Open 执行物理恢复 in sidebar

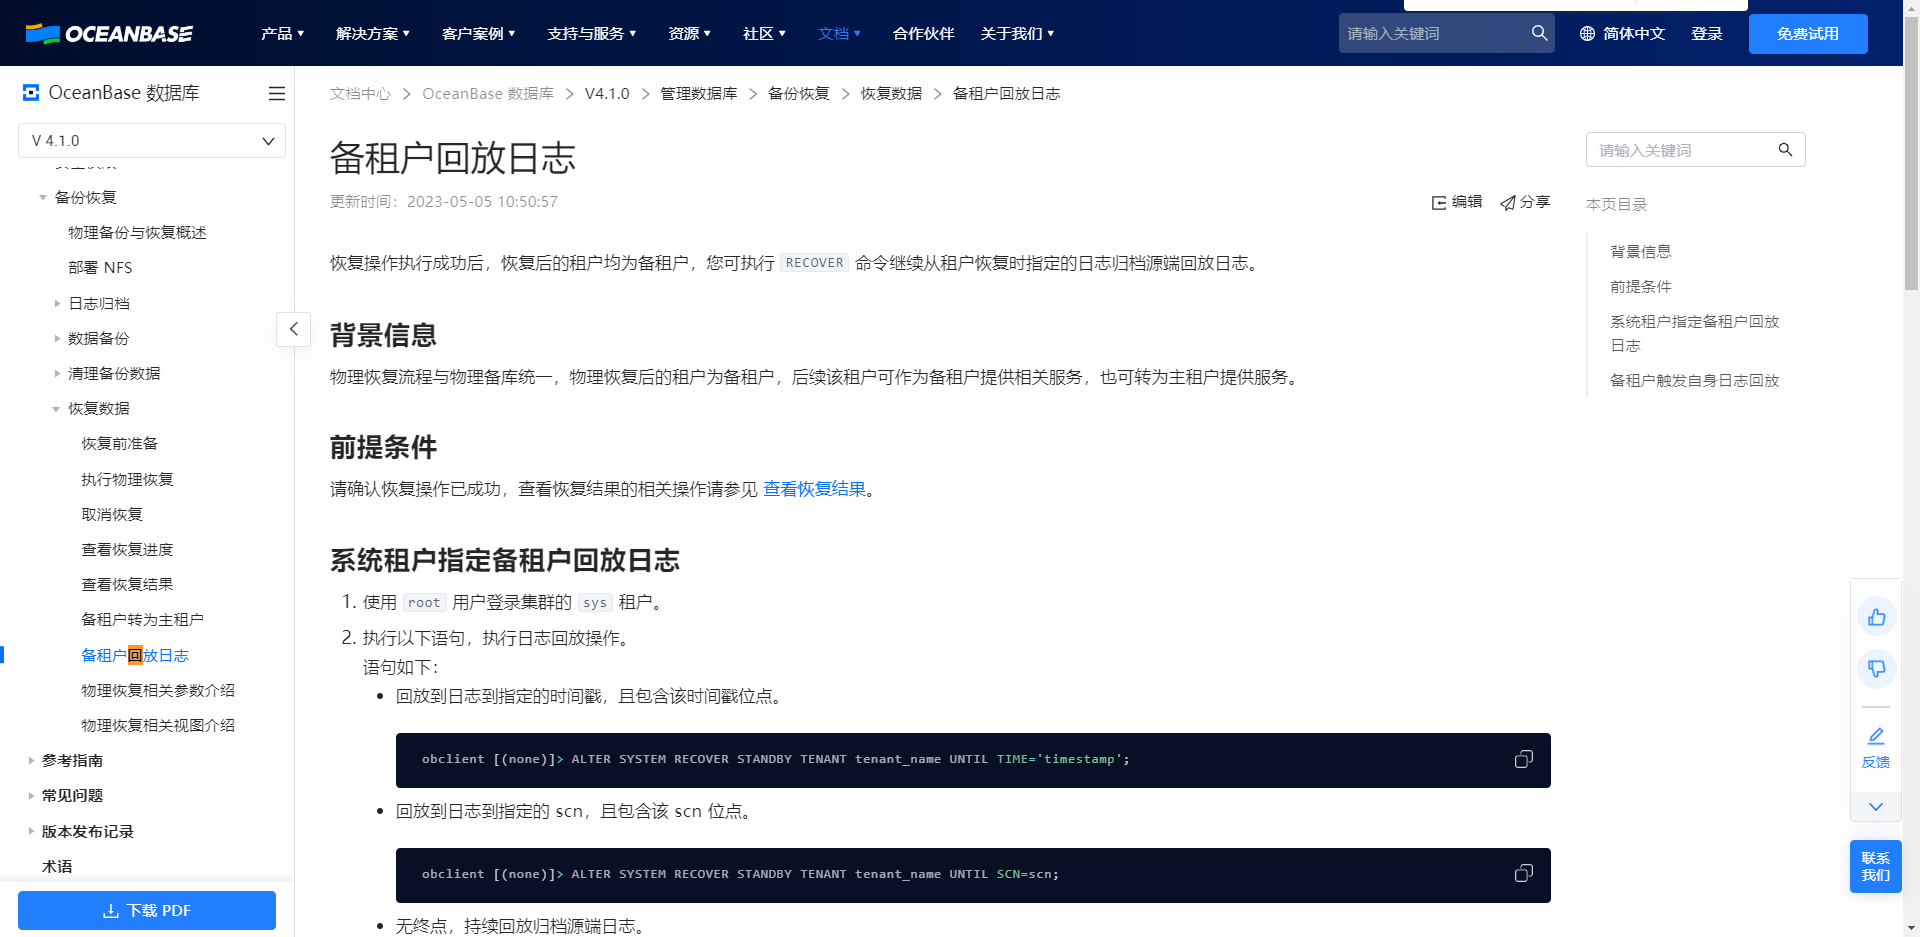(x=128, y=480)
